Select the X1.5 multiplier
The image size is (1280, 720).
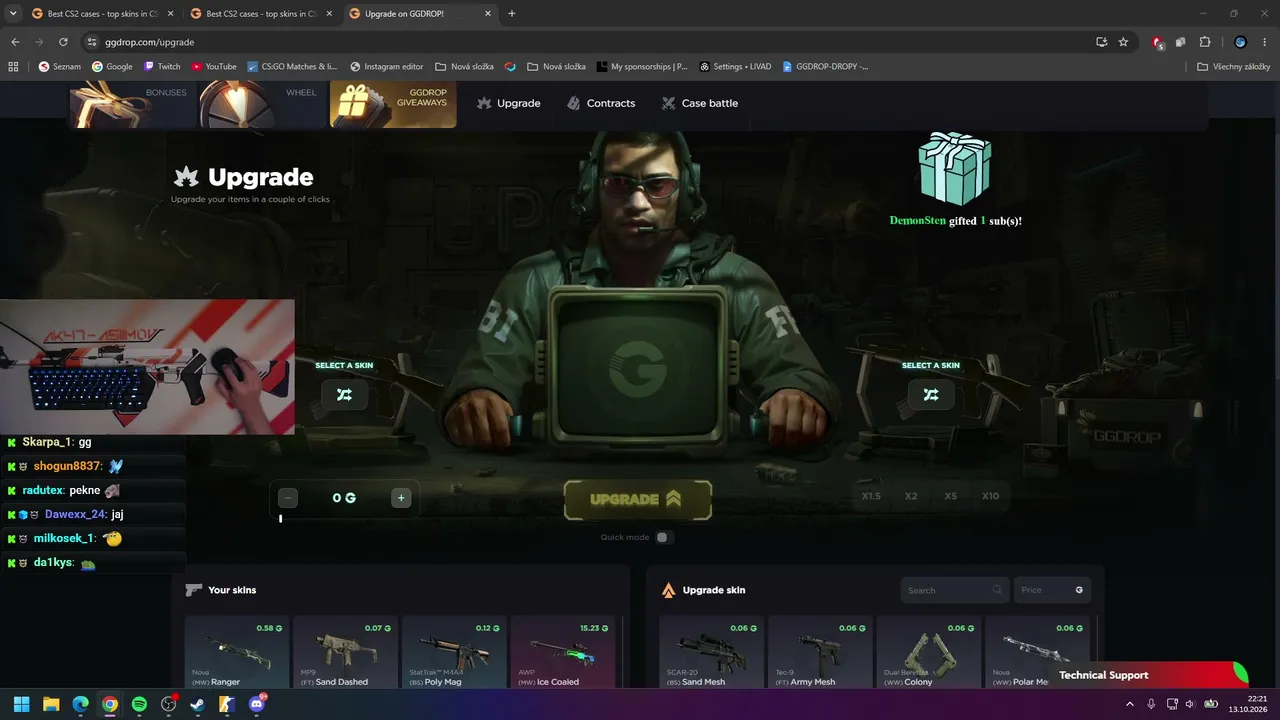pyautogui.click(x=871, y=496)
